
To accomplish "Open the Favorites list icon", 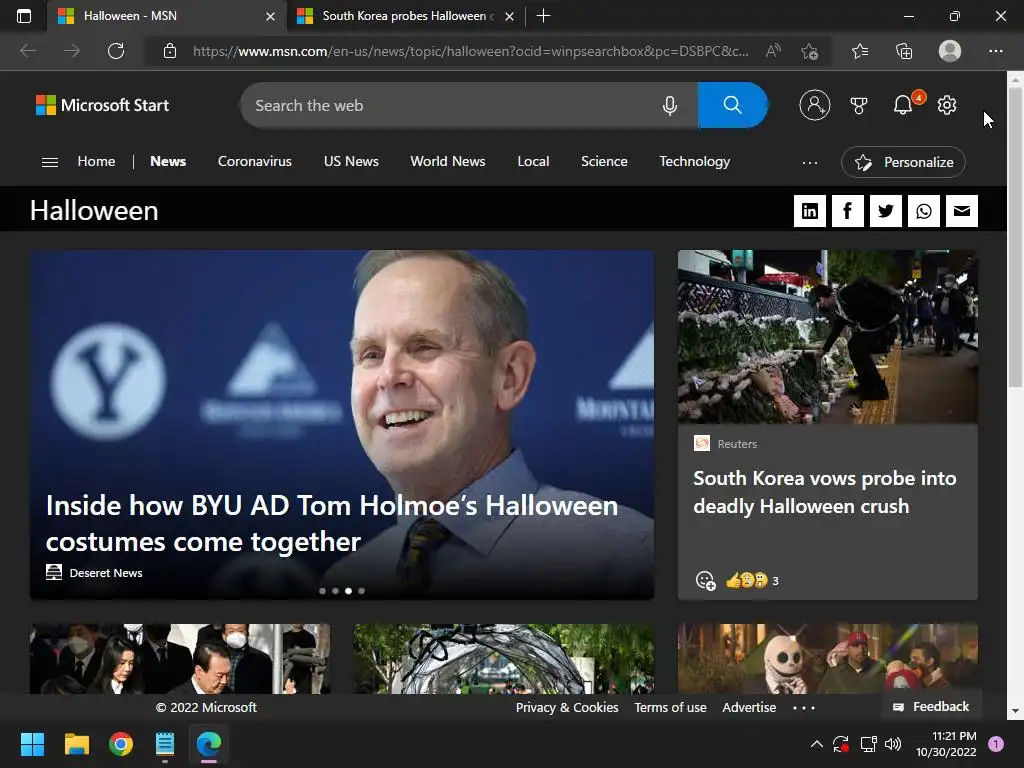I will (860, 51).
